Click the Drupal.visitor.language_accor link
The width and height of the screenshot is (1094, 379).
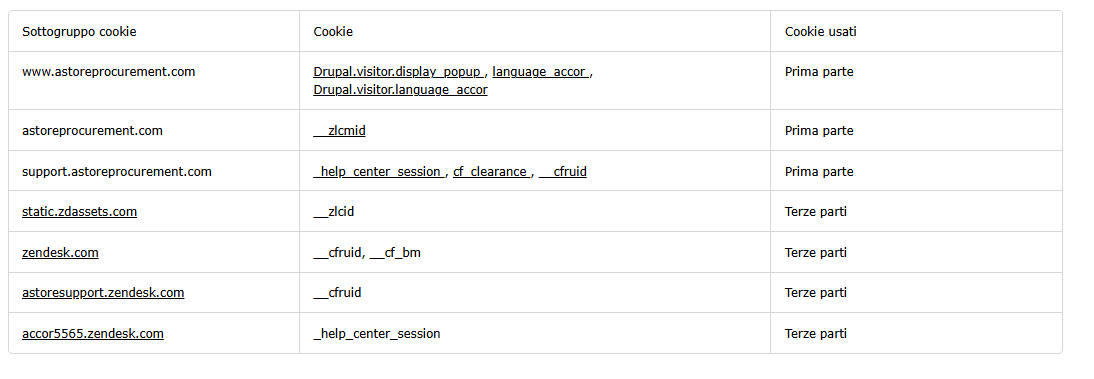pyautogui.click(x=400, y=90)
